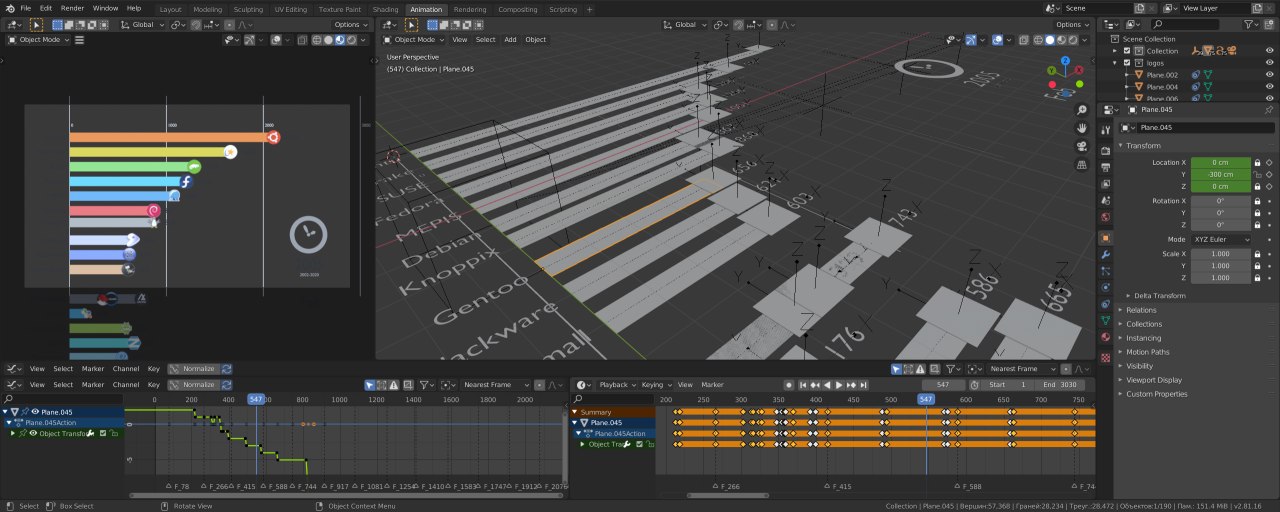The image size is (1280, 512).
Task: Switch to the Scripting workspace tab
Action: click(x=563, y=9)
